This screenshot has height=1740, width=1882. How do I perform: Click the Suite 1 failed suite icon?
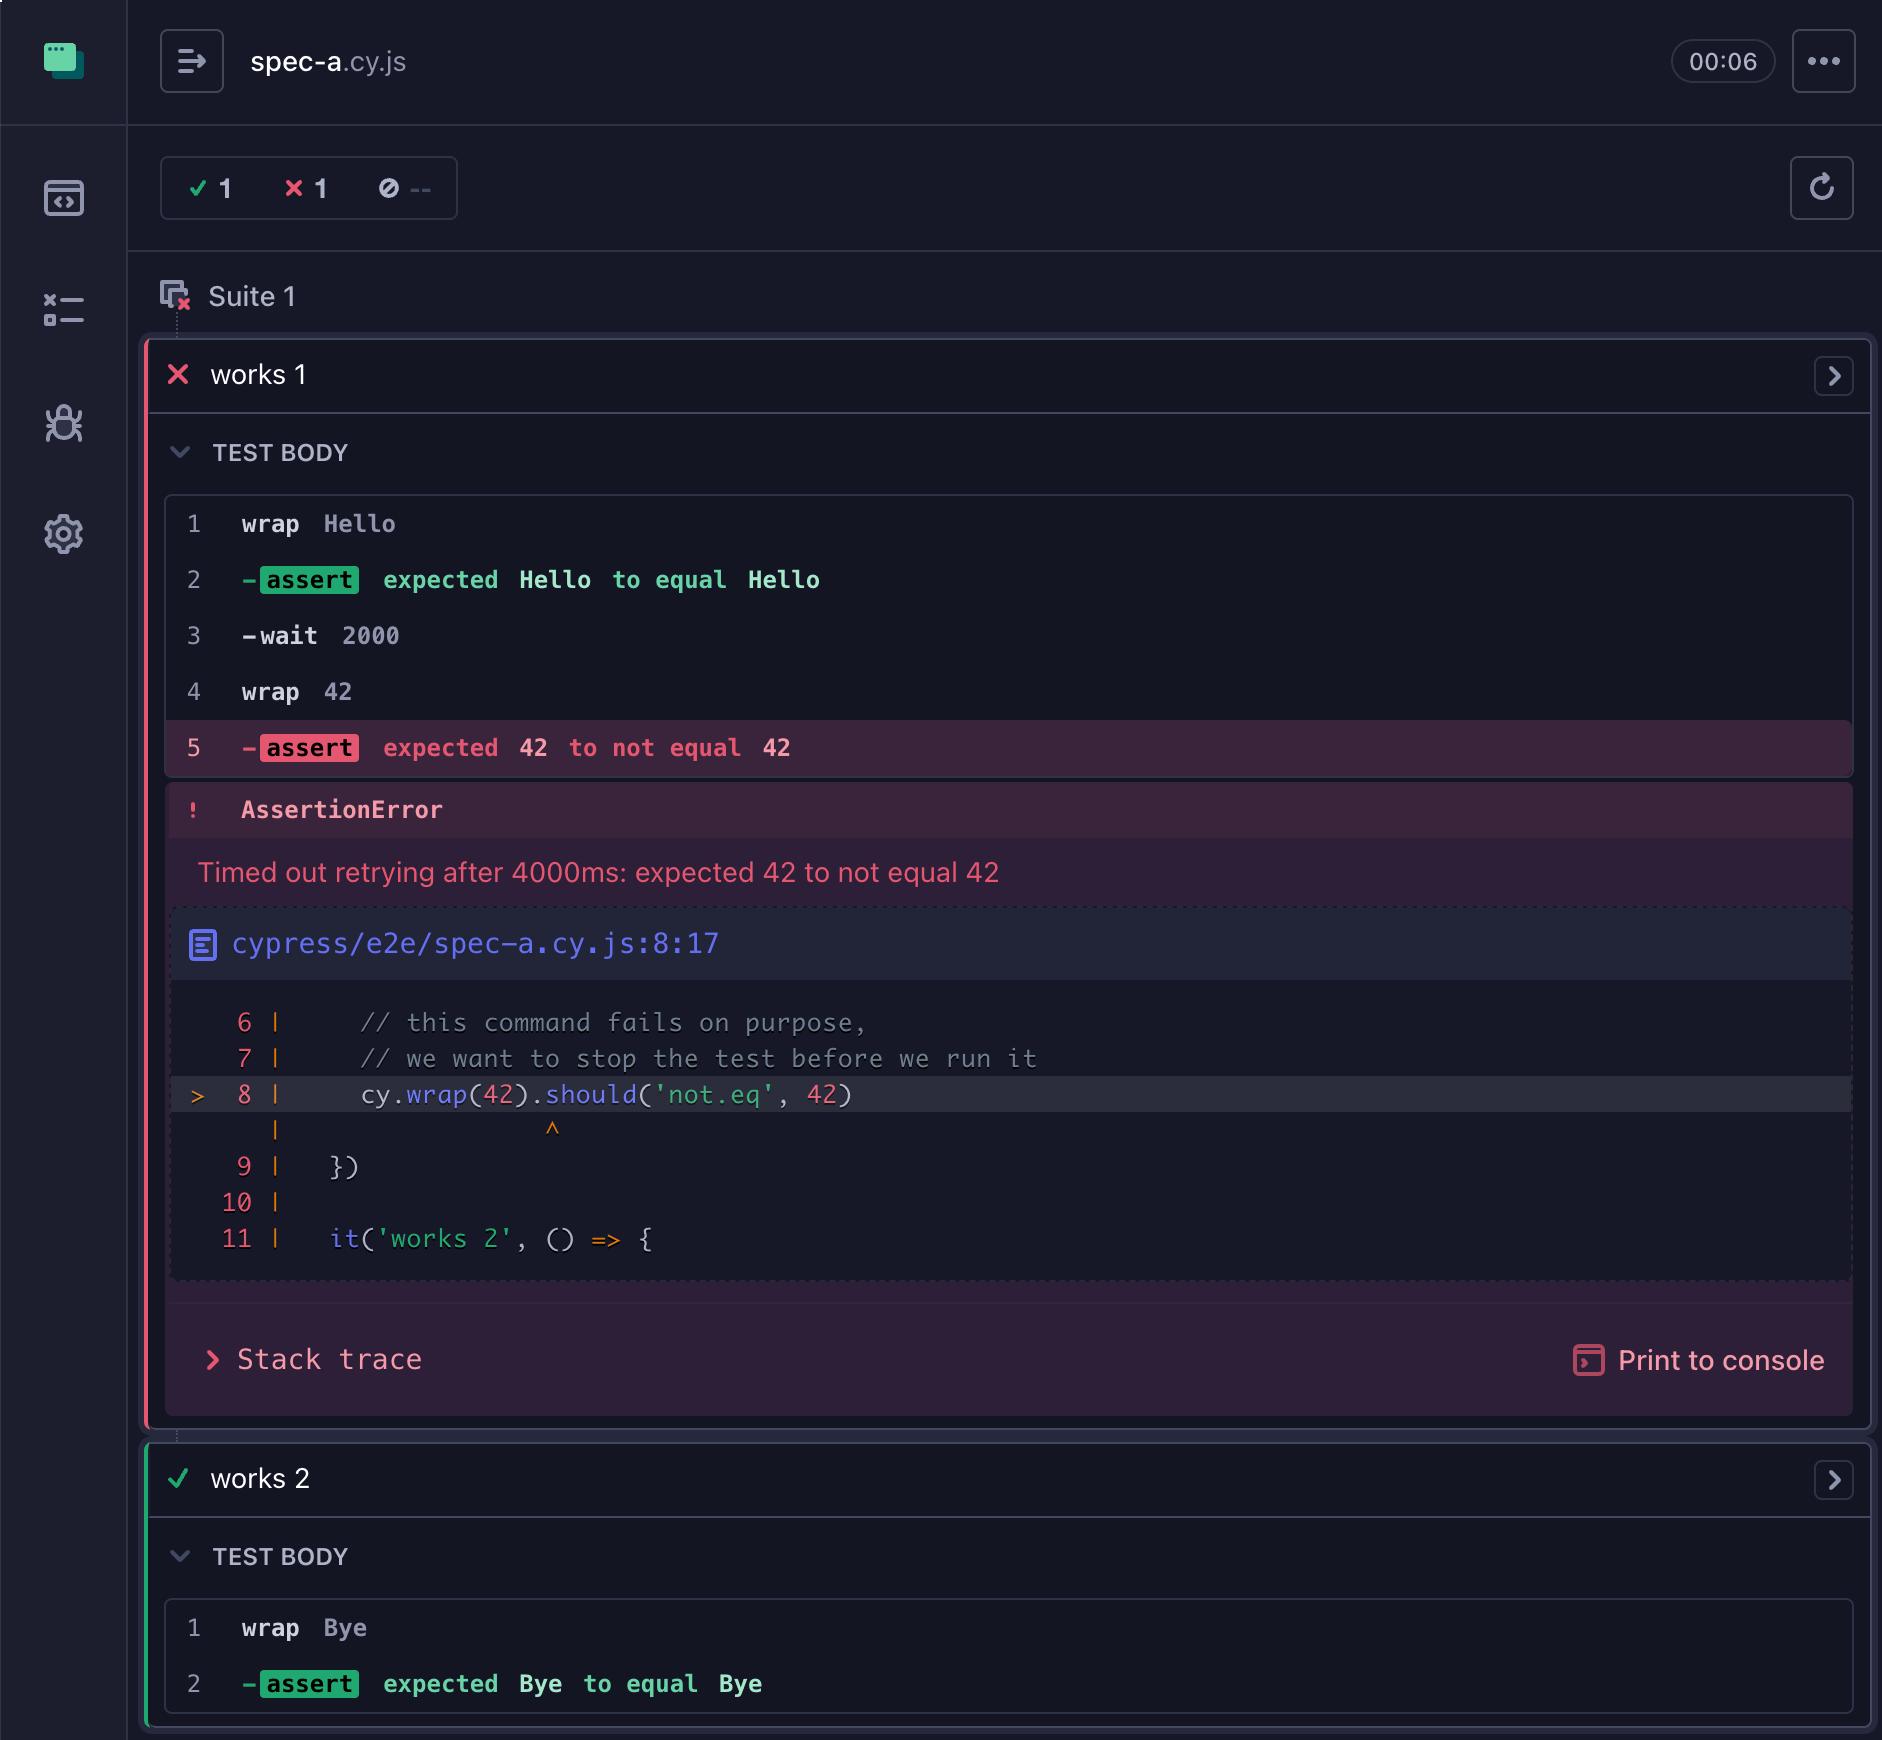click(175, 296)
